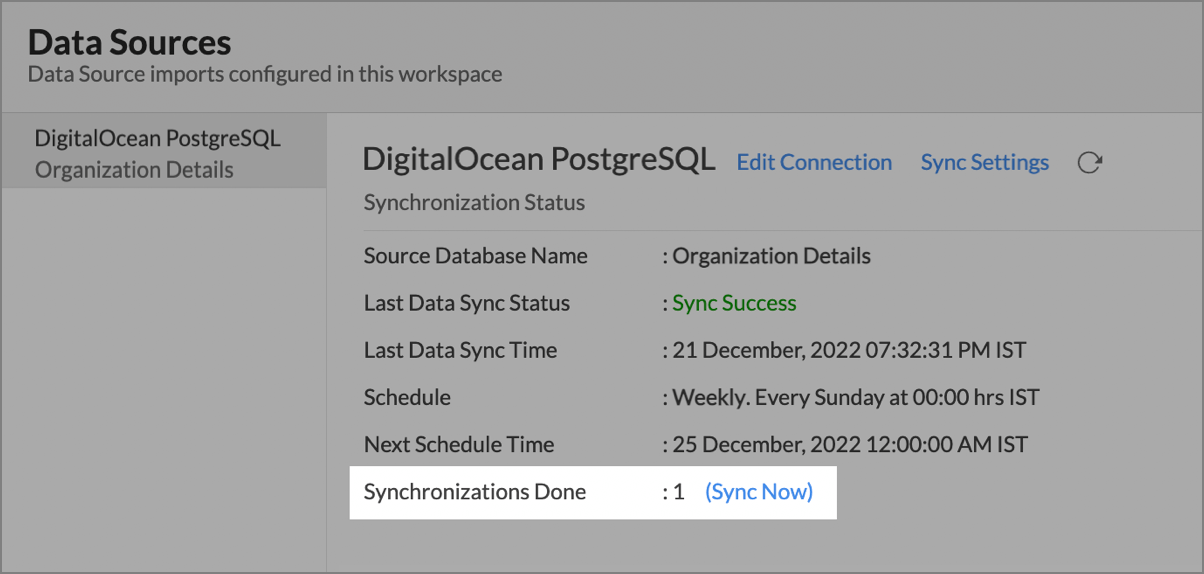
Task: Click the DigitalOcean PostgreSQL panel heading
Action: pos(539,160)
